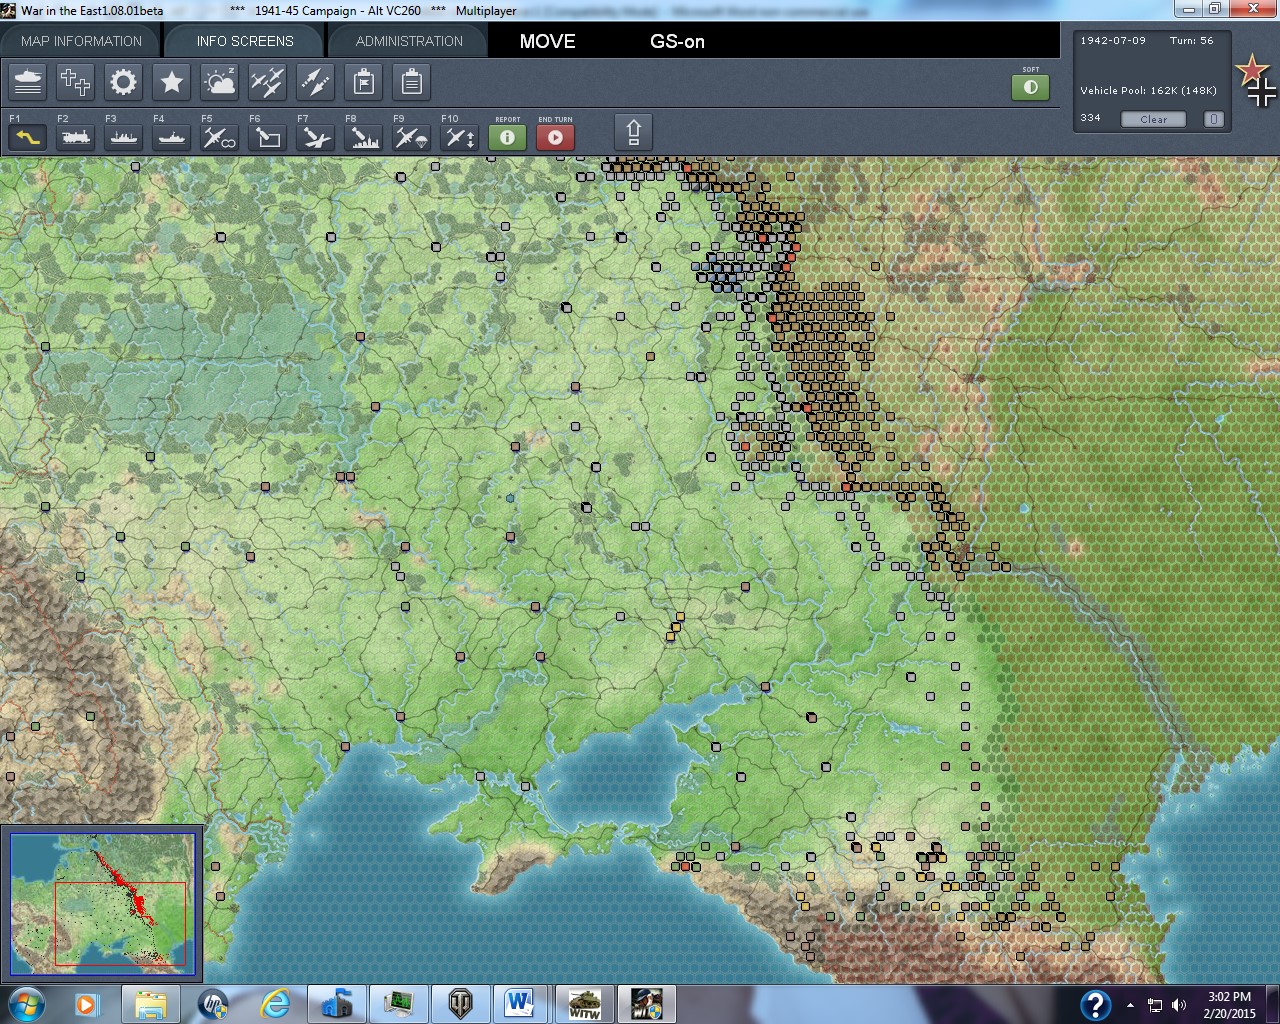This screenshot has width=1280, height=1024.
Task: Open the clipboard with flag report
Action: point(364,82)
